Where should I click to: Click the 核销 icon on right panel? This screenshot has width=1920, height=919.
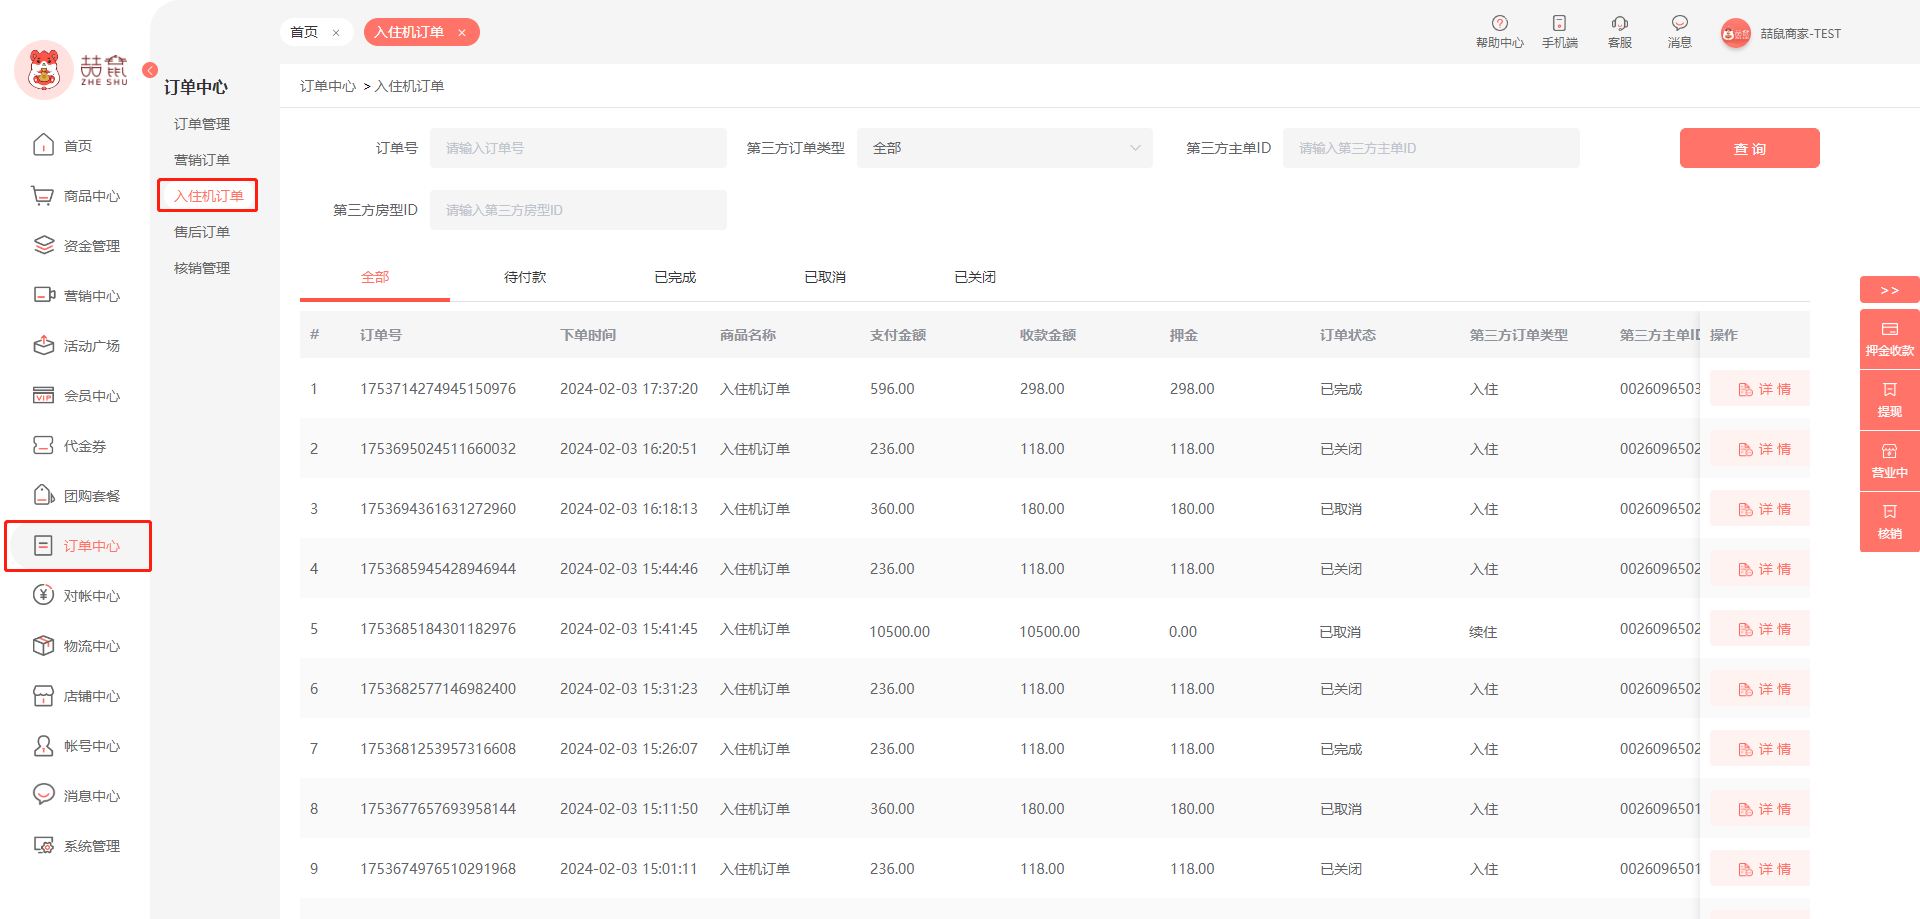click(1889, 512)
